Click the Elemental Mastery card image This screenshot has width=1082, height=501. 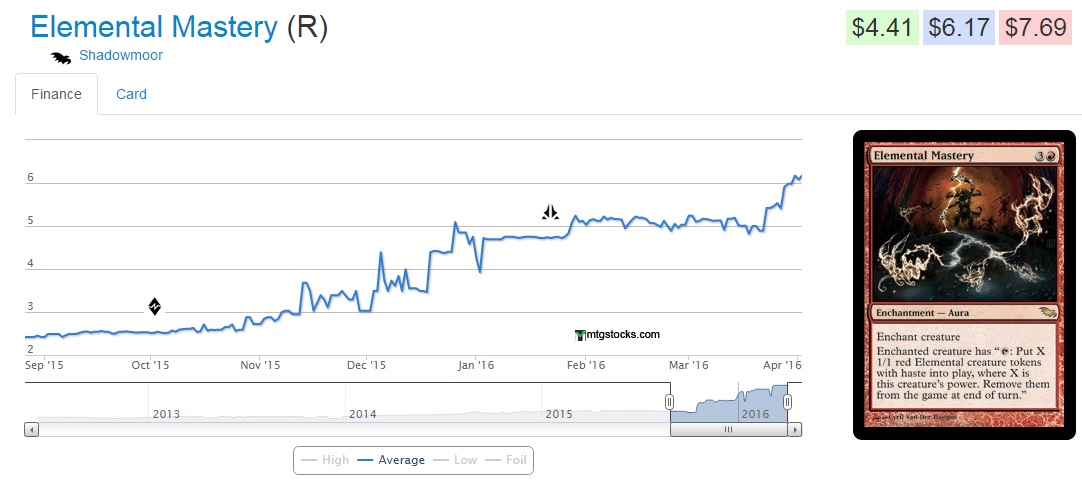[963, 285]
